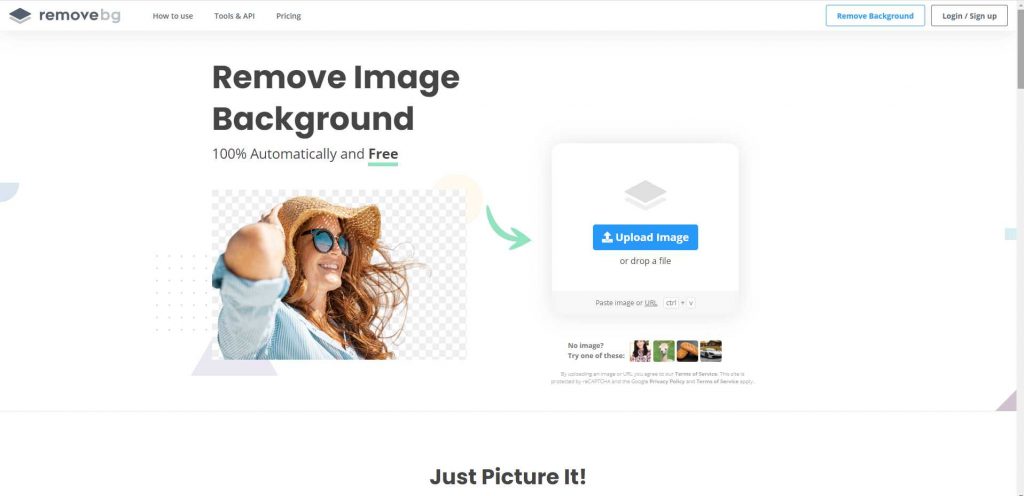Open the Tools & API menu
Viewport: 1024px width, 496px height.
coord(234,16)
